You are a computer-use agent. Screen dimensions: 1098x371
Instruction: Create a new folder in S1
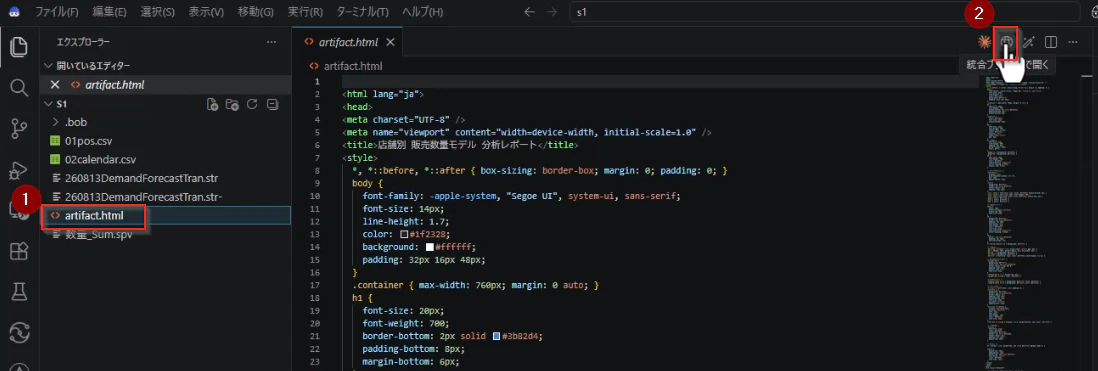click(x=232, y=104)
